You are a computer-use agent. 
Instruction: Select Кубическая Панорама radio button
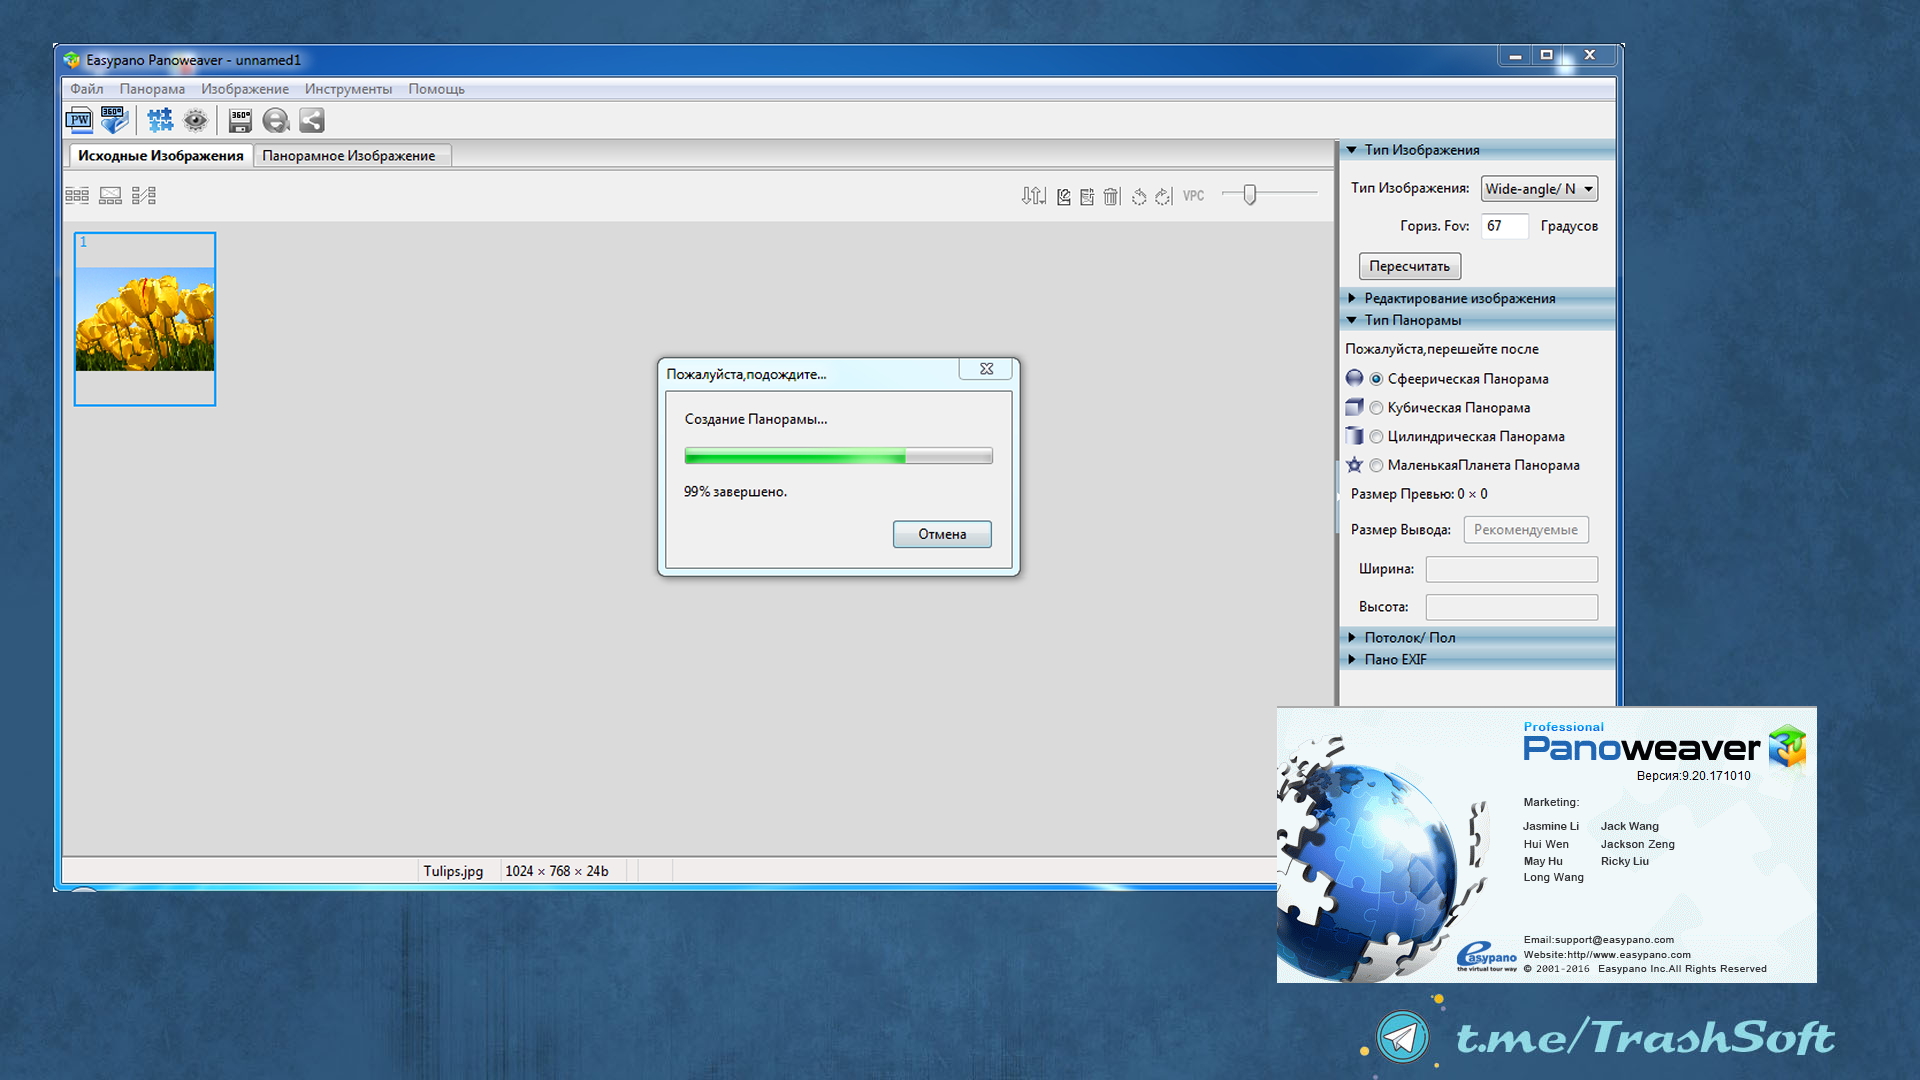(1376, 408)
